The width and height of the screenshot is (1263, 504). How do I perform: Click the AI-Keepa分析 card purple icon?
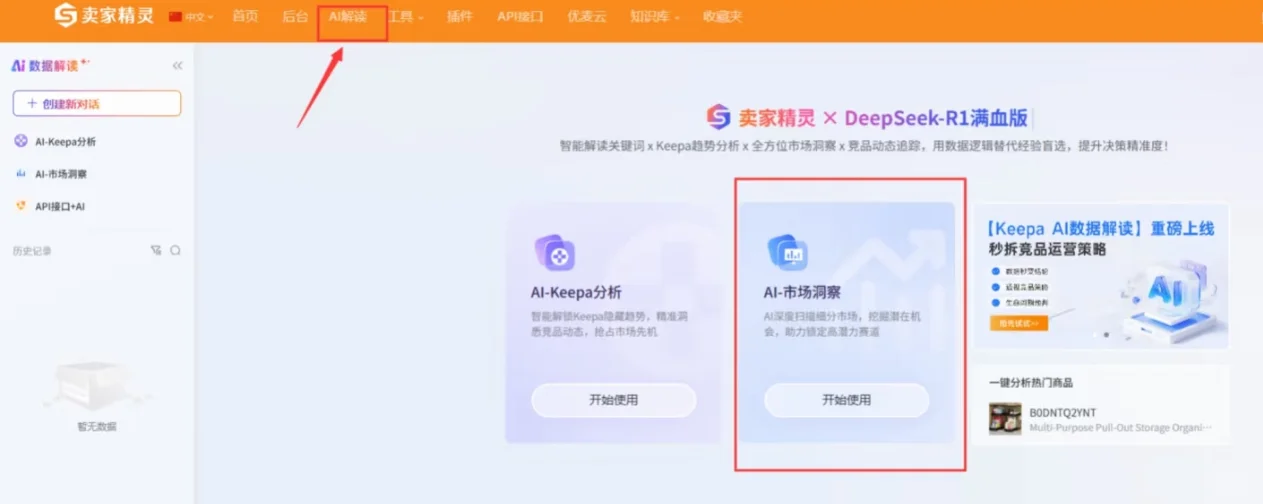tap(554, 254)
